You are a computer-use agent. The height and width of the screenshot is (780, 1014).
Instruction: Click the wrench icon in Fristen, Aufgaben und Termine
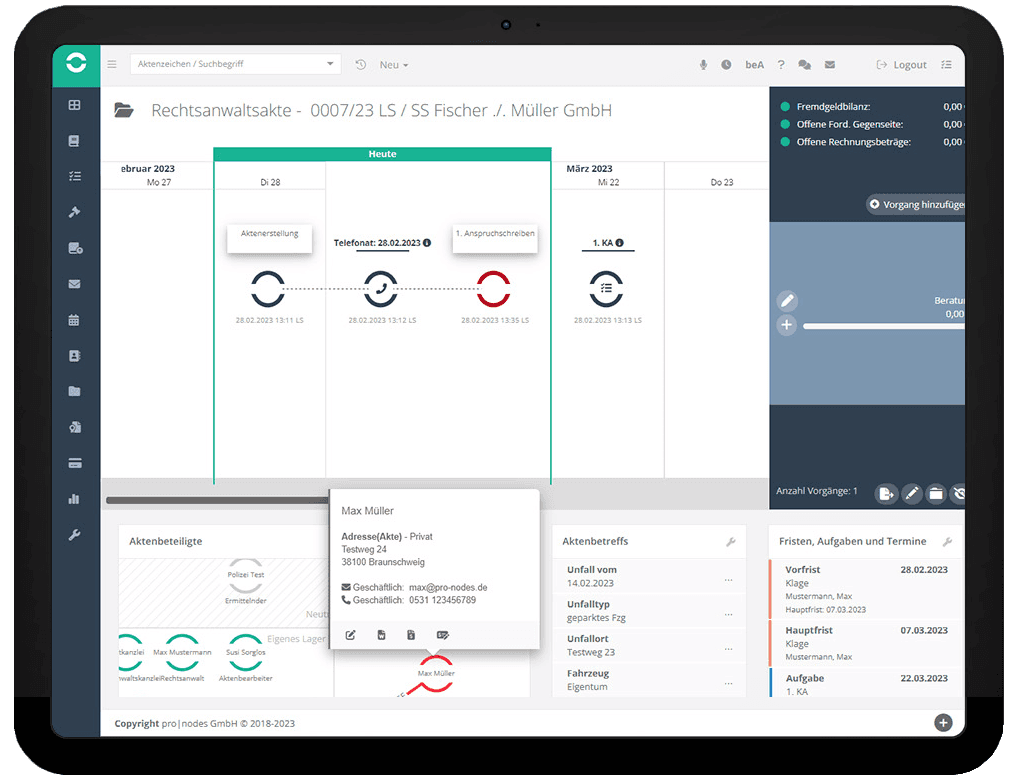tap(947, 542)
